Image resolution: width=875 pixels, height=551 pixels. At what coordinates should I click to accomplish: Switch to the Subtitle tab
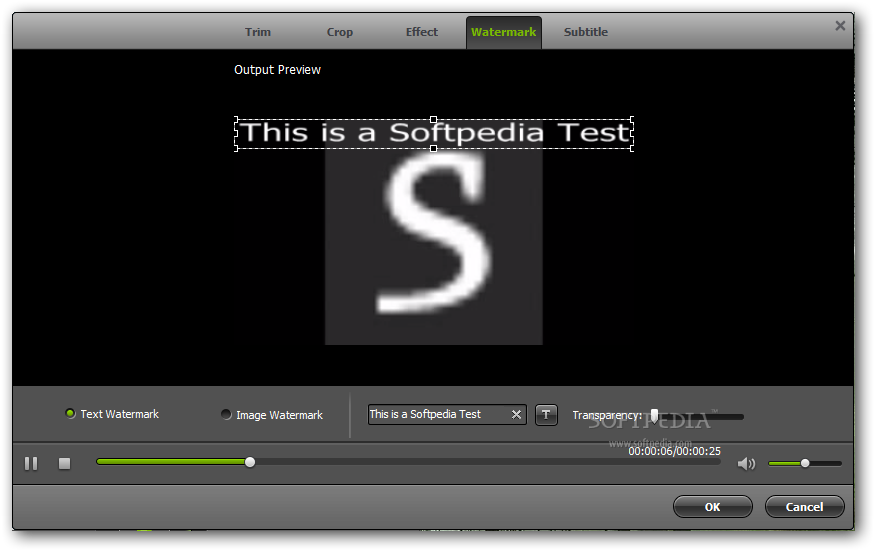click(x=586, y=32)
